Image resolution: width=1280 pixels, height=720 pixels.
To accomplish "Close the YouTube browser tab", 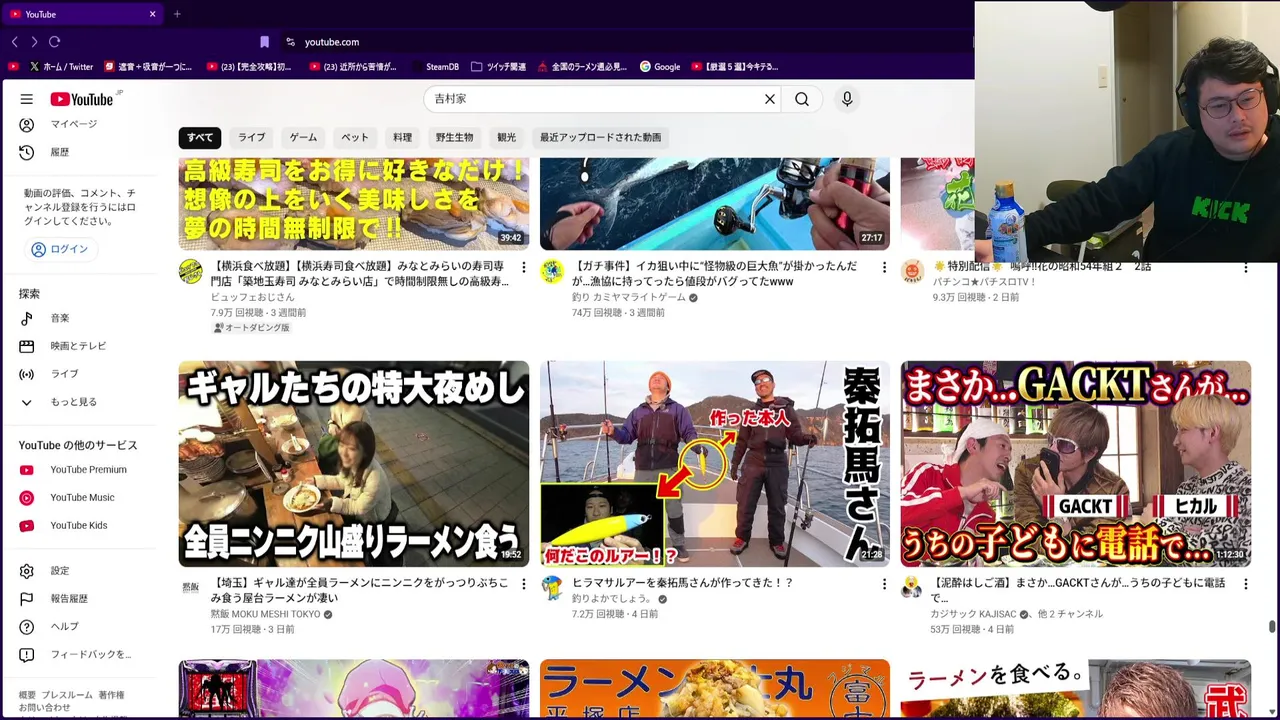I will (x=152, y=14).
